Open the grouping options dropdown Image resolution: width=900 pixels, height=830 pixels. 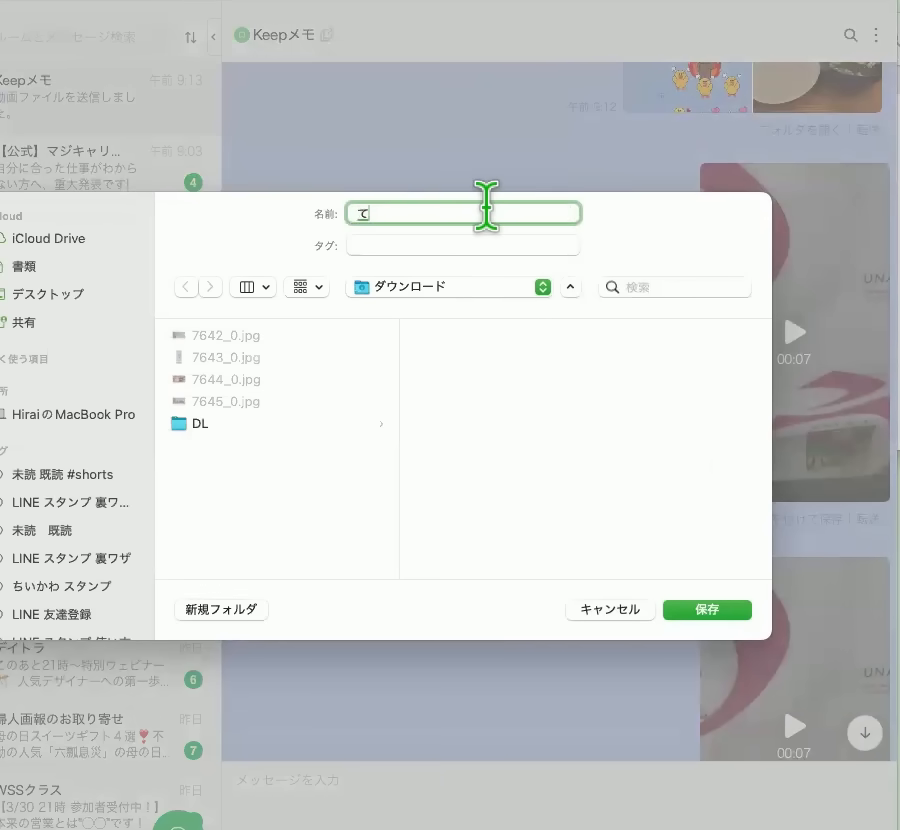tap(307, 286)
